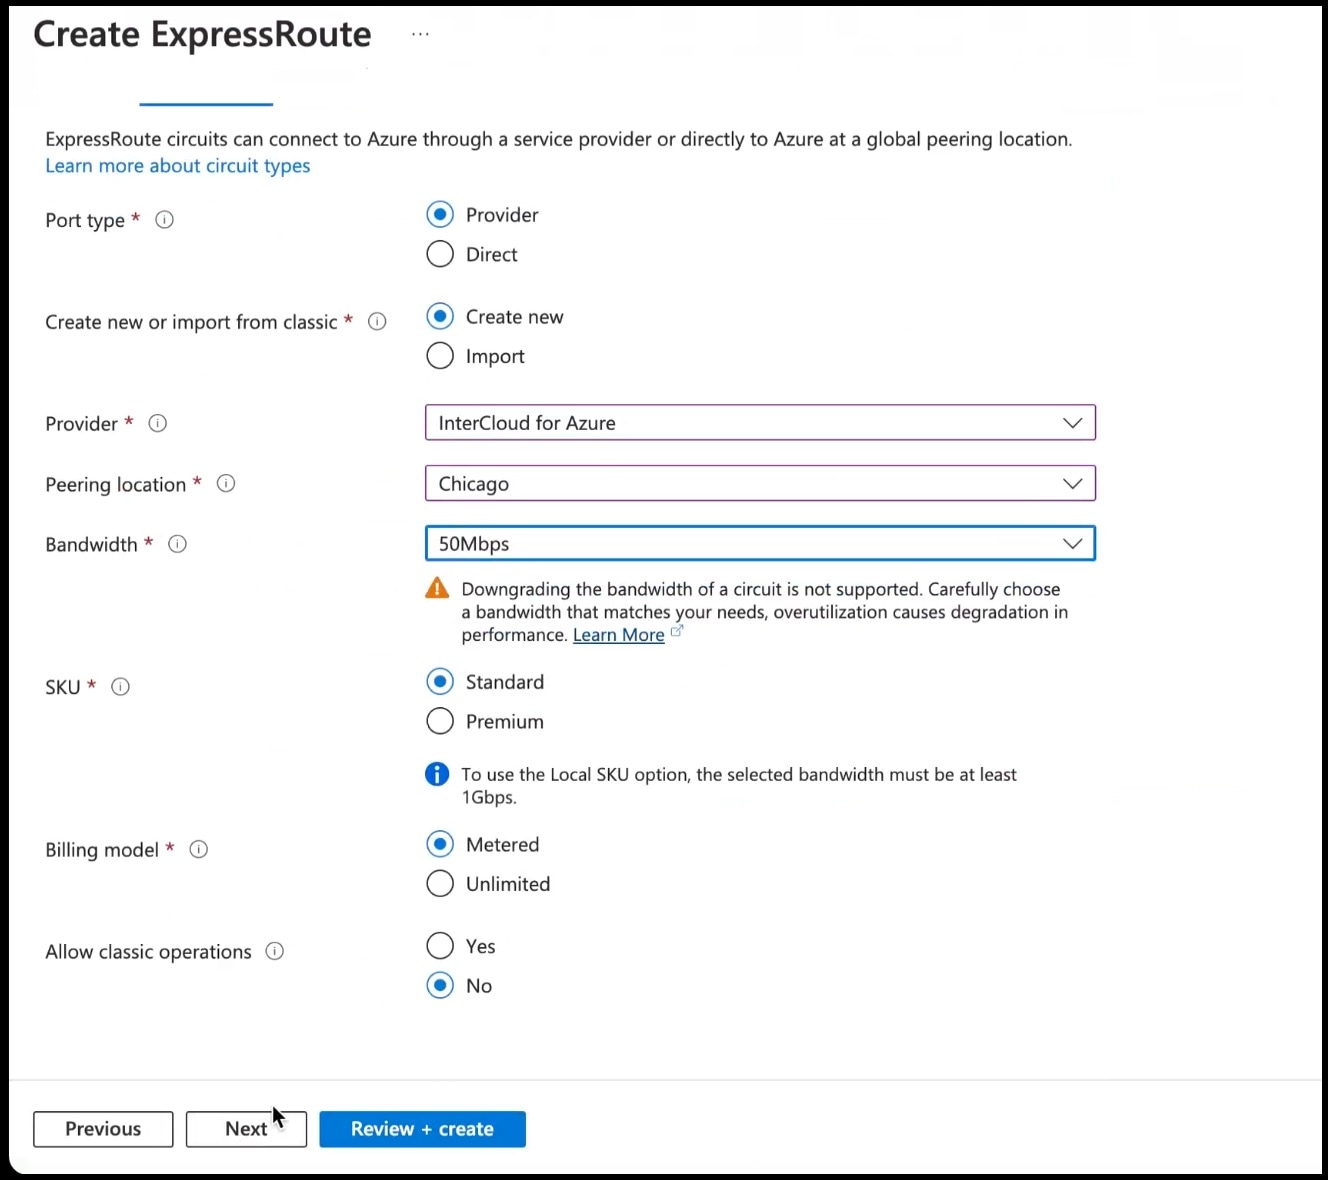Click the Previous button
Image resolution: width=1328 pixels, height=1180 pixels.
pyautogui.click(x=103, y=1129)
